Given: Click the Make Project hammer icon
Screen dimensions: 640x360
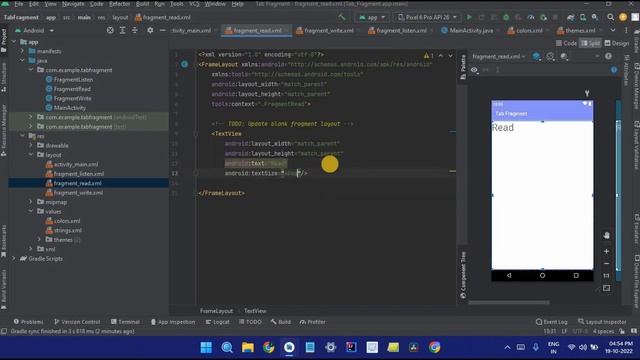Looking at the screenshot, I should 342,17.
